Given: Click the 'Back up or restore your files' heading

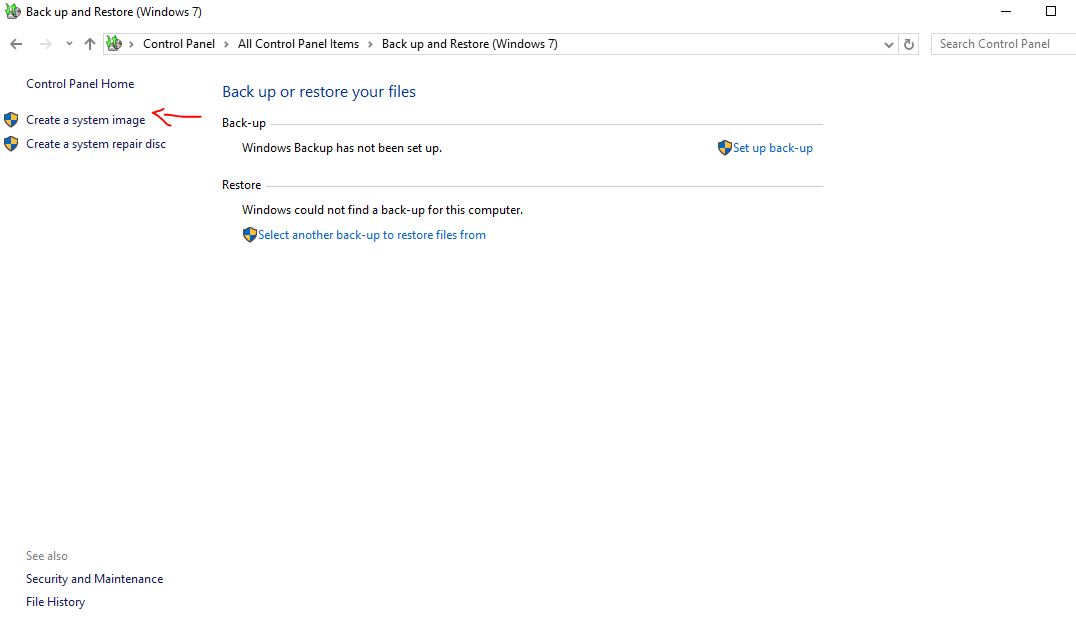Looking at the screenshot, I should point(319,92).
